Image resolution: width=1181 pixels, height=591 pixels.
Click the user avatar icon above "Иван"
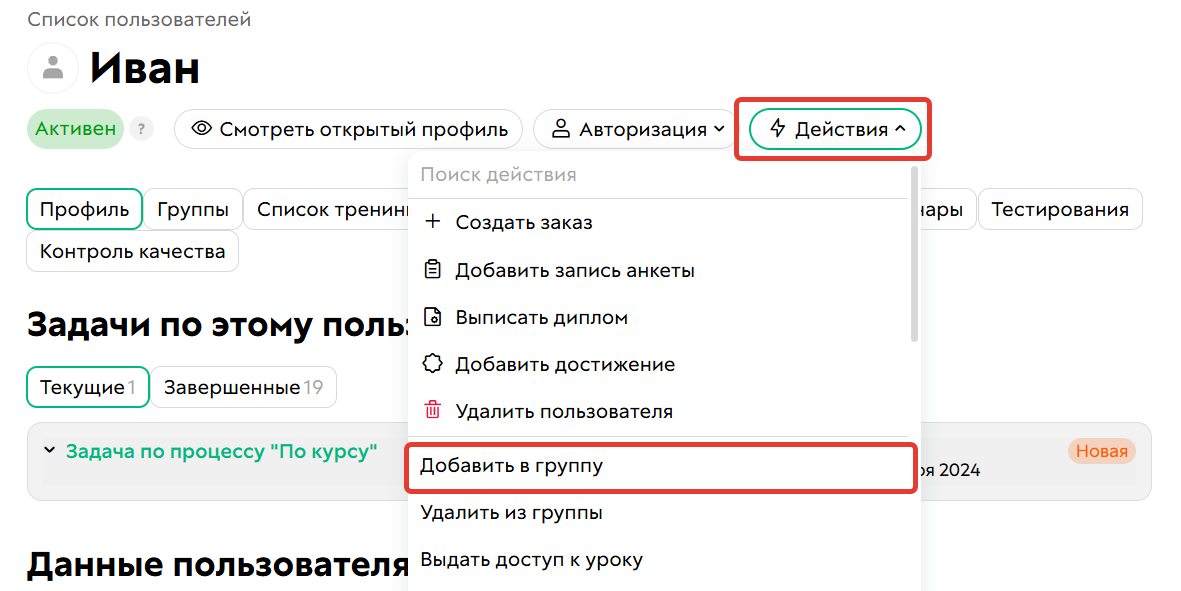tap(52, 68)
